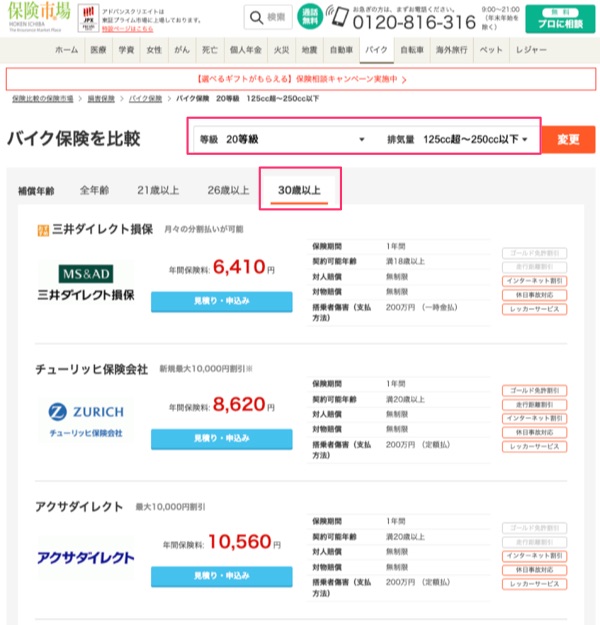Open the 死亡 menu item

tap(210, 50)
